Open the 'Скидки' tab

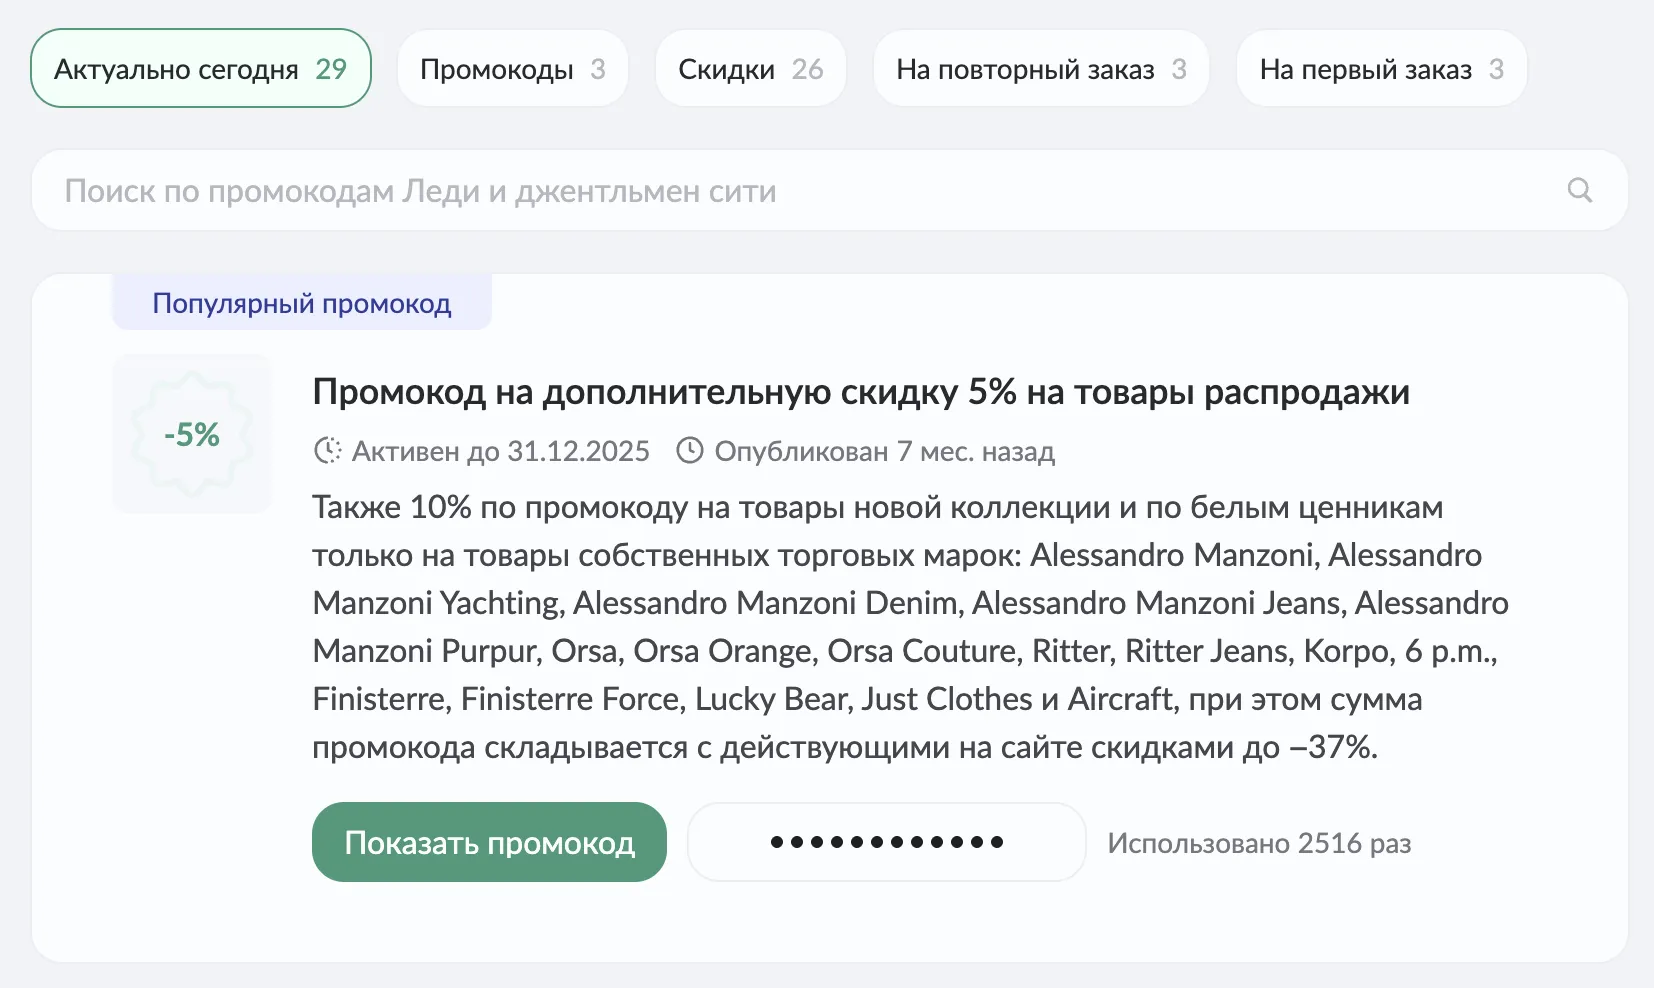[x=750, y=69]
